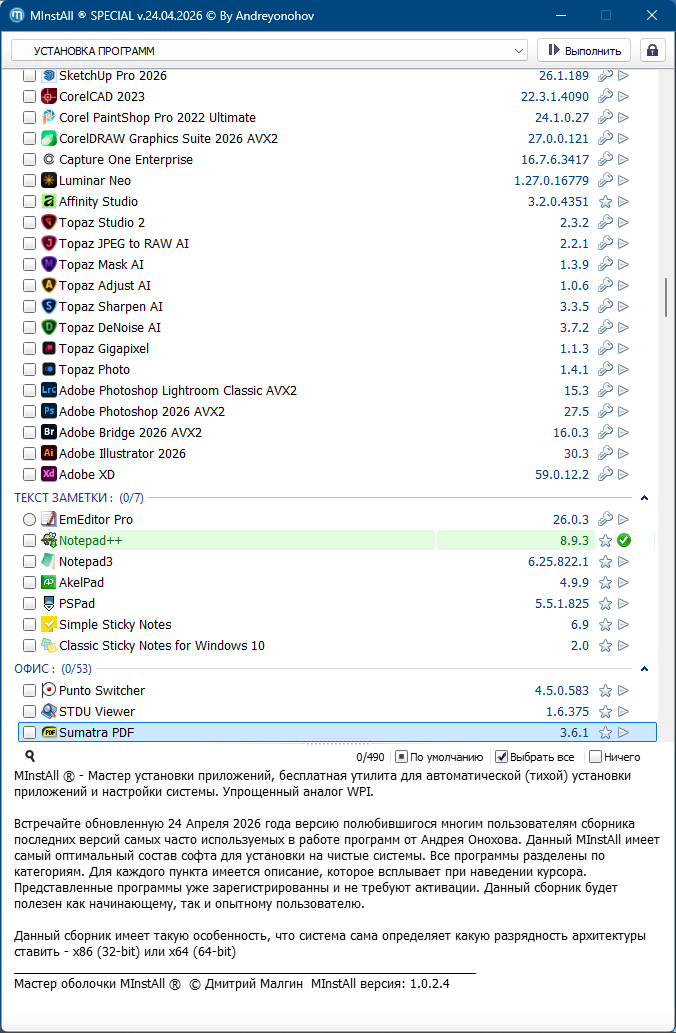Screen dimensions: 676x1033
Task: Click the play arrow for Topaz Gigapixel
Action: pyautogui.click(x=624, y=349)
